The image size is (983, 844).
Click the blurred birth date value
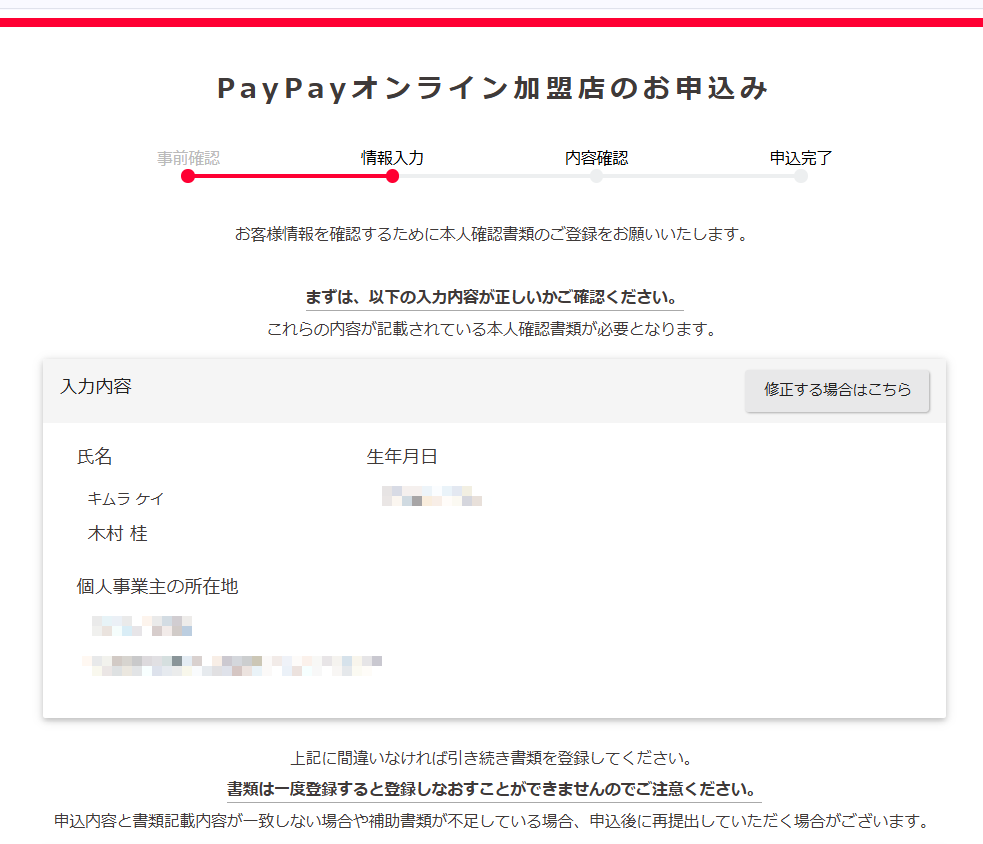pyautogui.click(x=432, y=496)
